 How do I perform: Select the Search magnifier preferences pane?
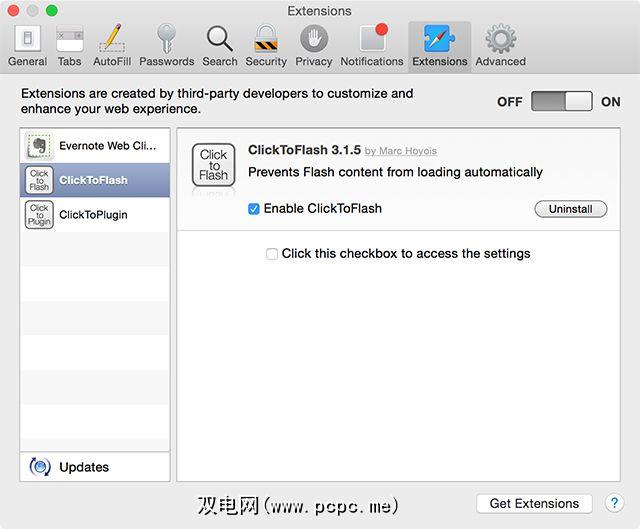tap(220, 45)
